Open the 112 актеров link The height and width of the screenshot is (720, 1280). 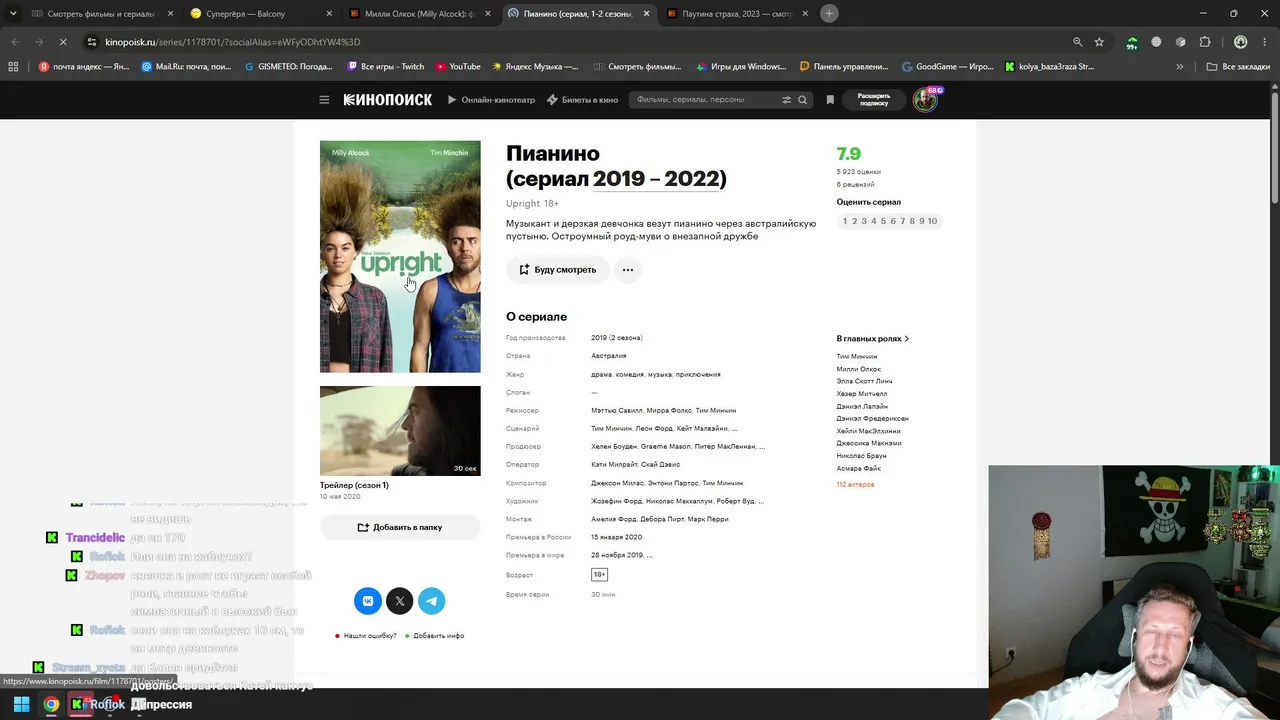(855, 485)
